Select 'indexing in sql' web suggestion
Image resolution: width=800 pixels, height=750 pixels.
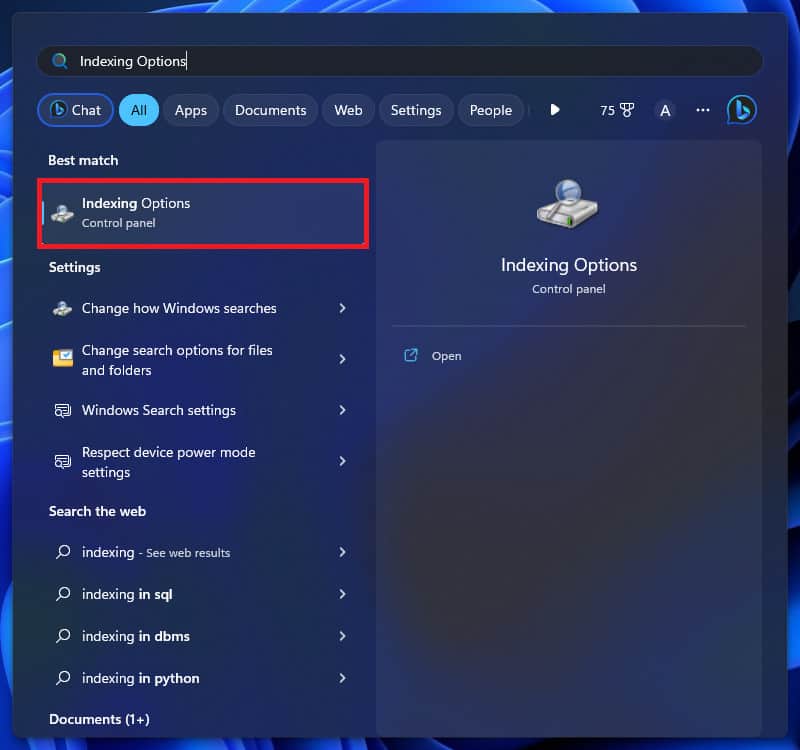pyautogui.click(x=203, y=594)
